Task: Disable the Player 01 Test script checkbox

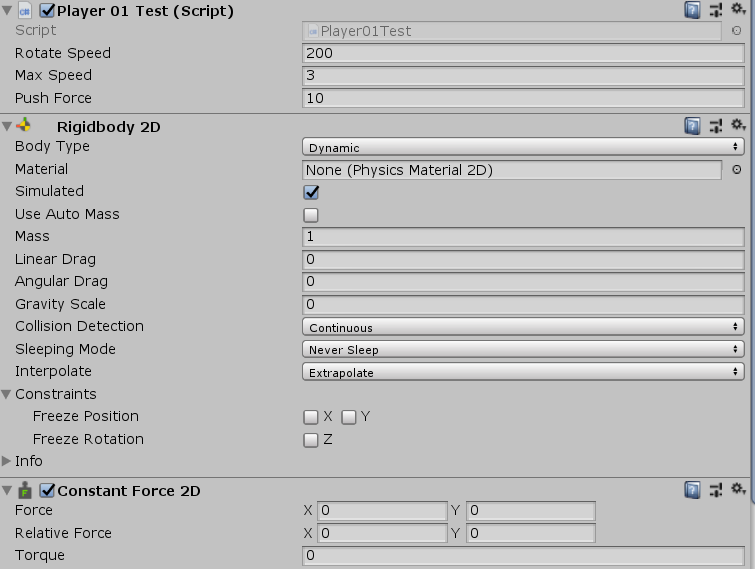Action: coord(47,10)
